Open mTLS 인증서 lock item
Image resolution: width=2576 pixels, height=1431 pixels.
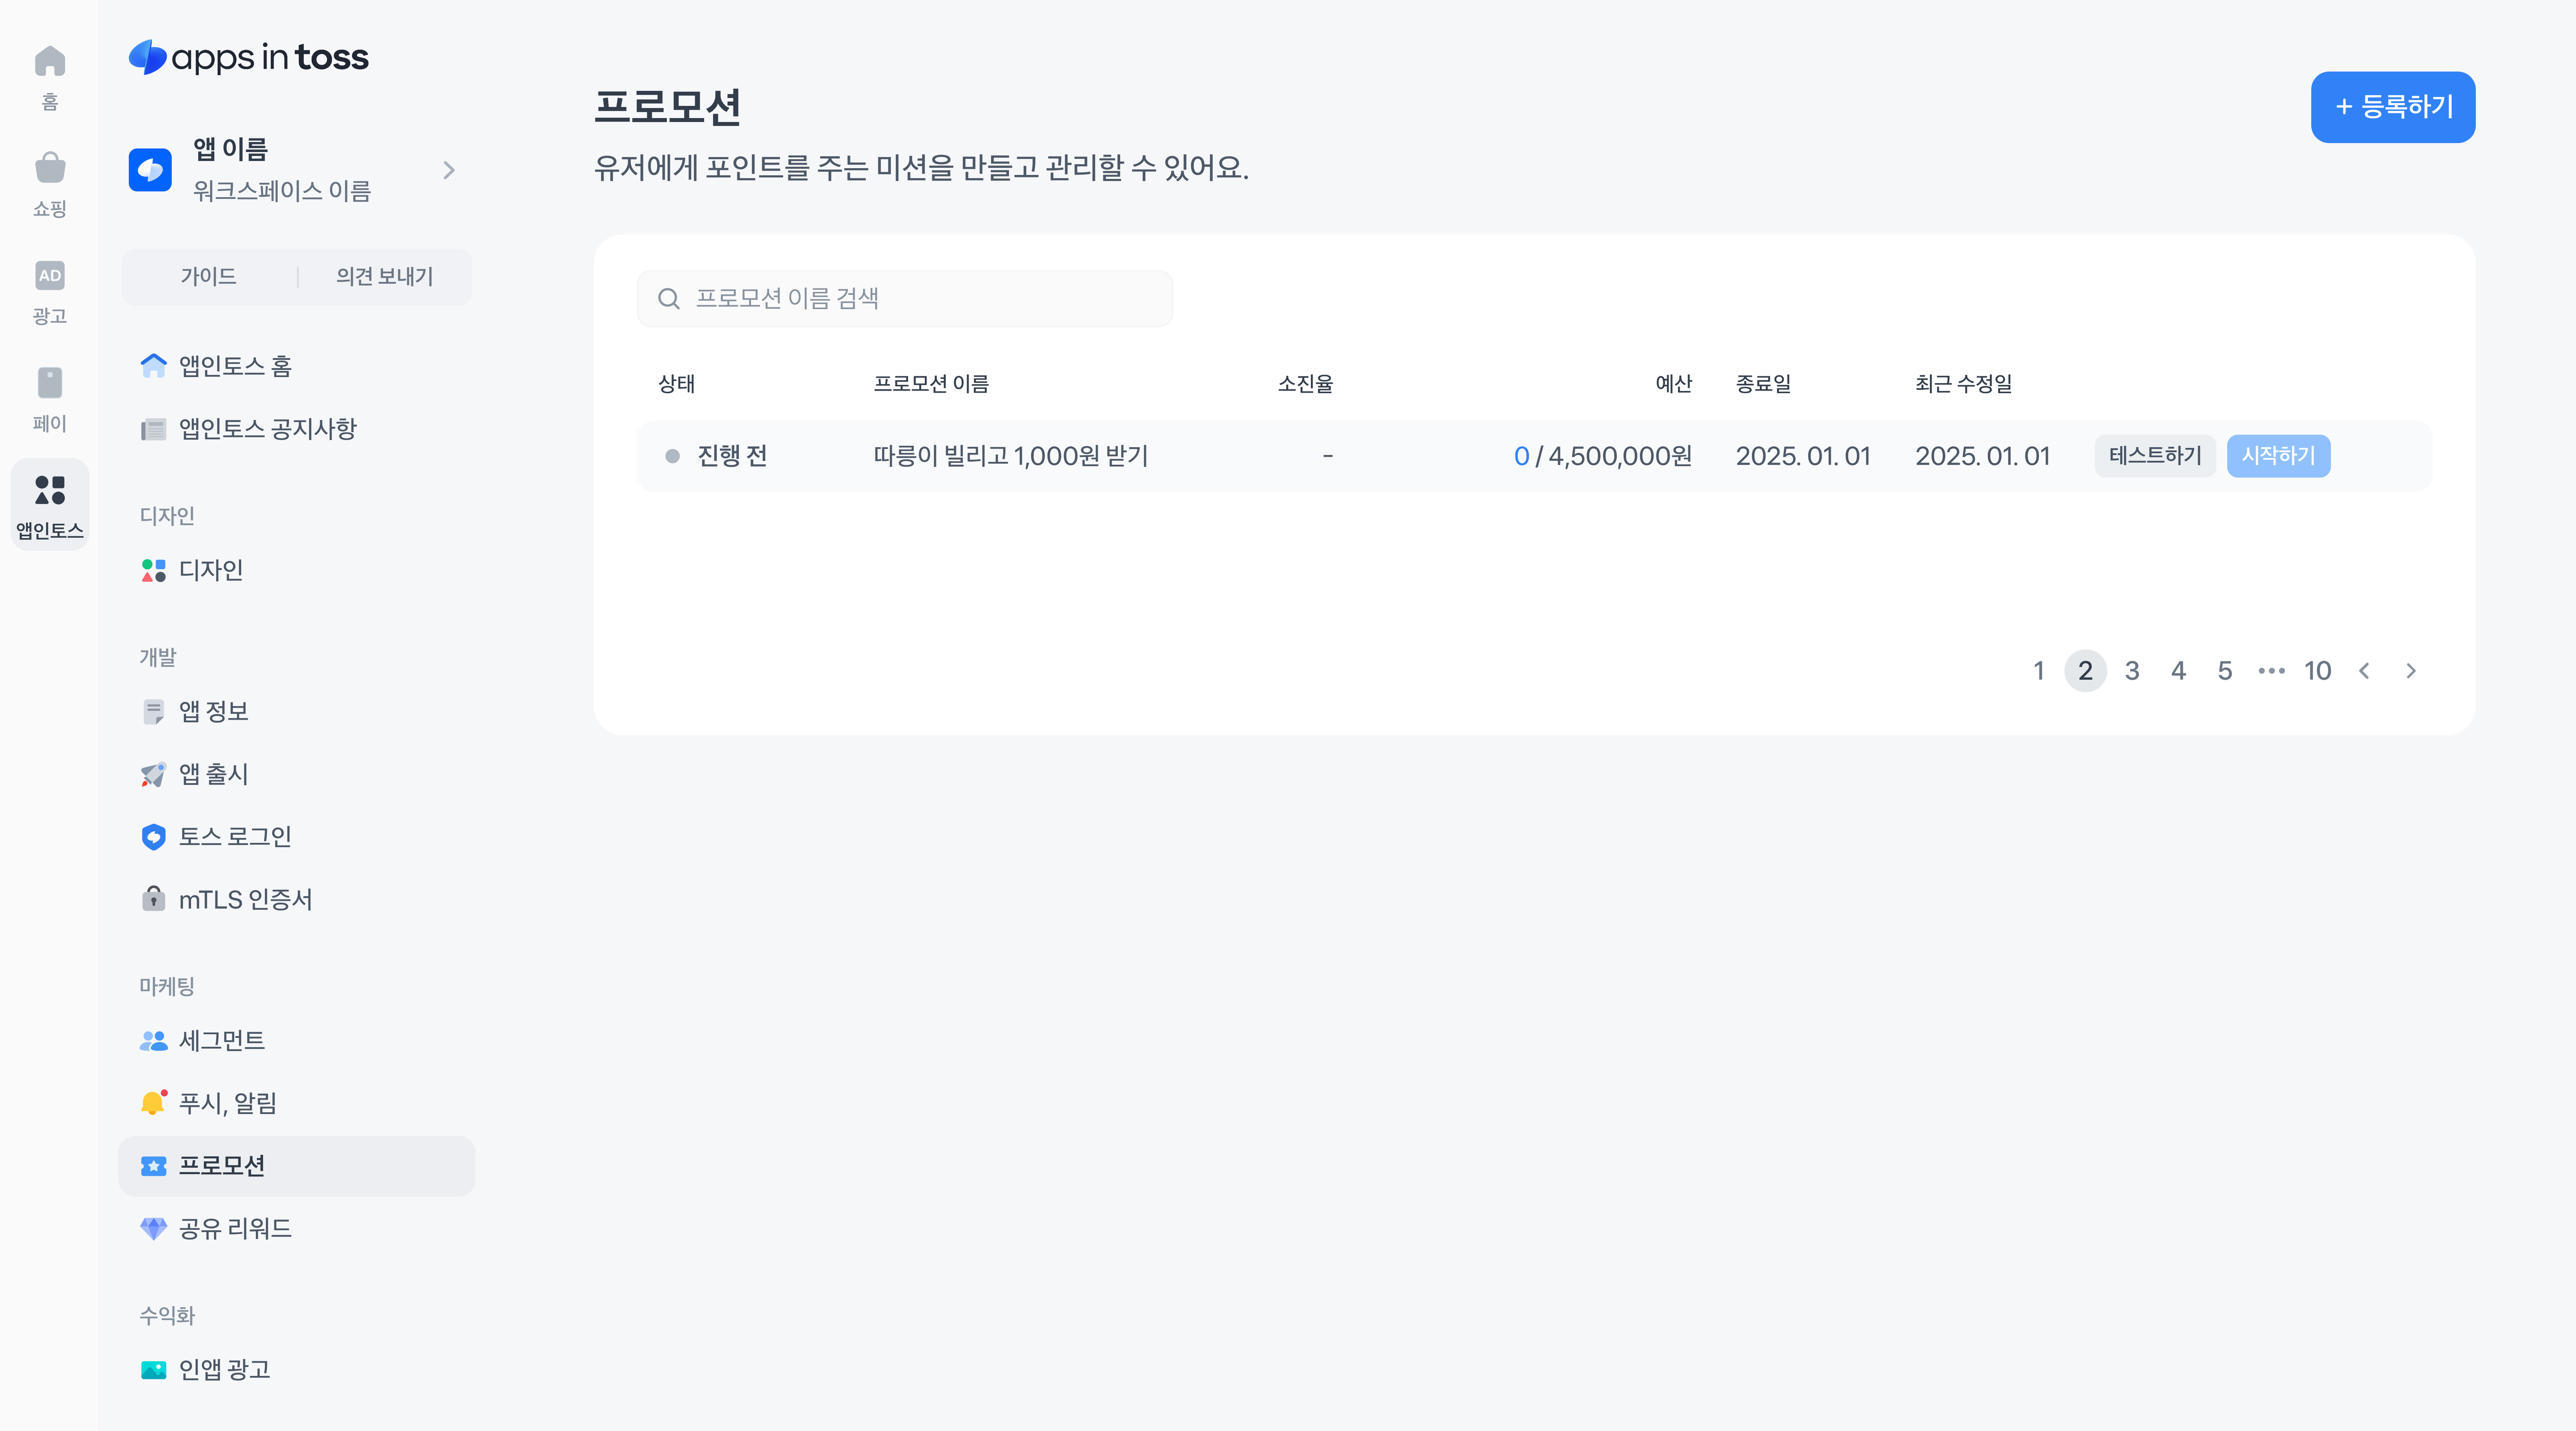coord(244,900)
